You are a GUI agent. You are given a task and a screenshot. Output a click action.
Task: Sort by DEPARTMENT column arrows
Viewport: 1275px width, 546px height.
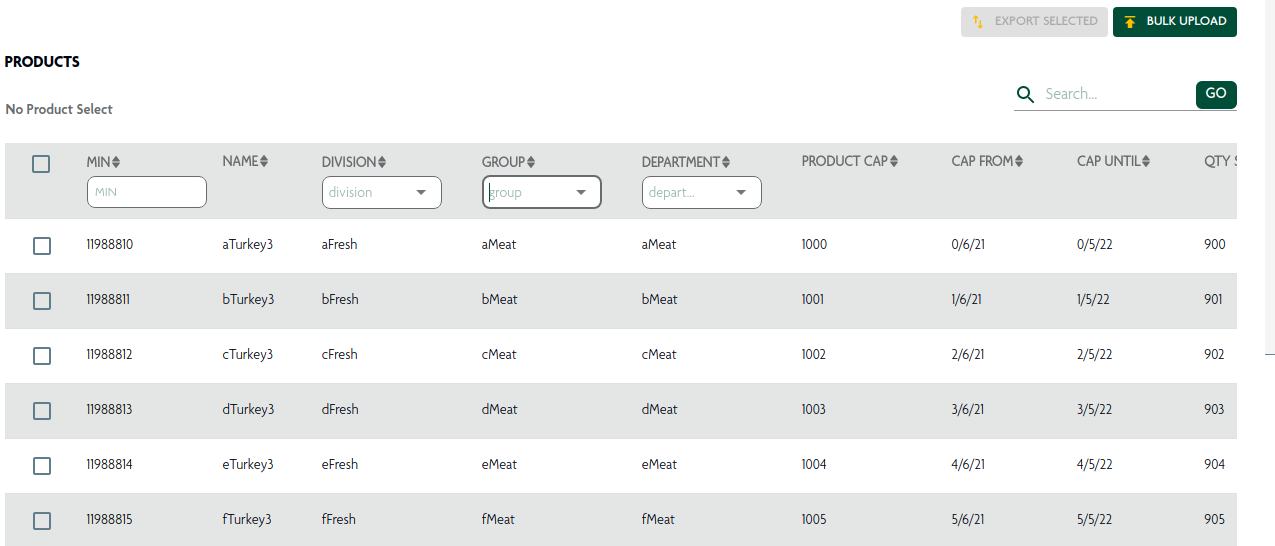(726, 162)
